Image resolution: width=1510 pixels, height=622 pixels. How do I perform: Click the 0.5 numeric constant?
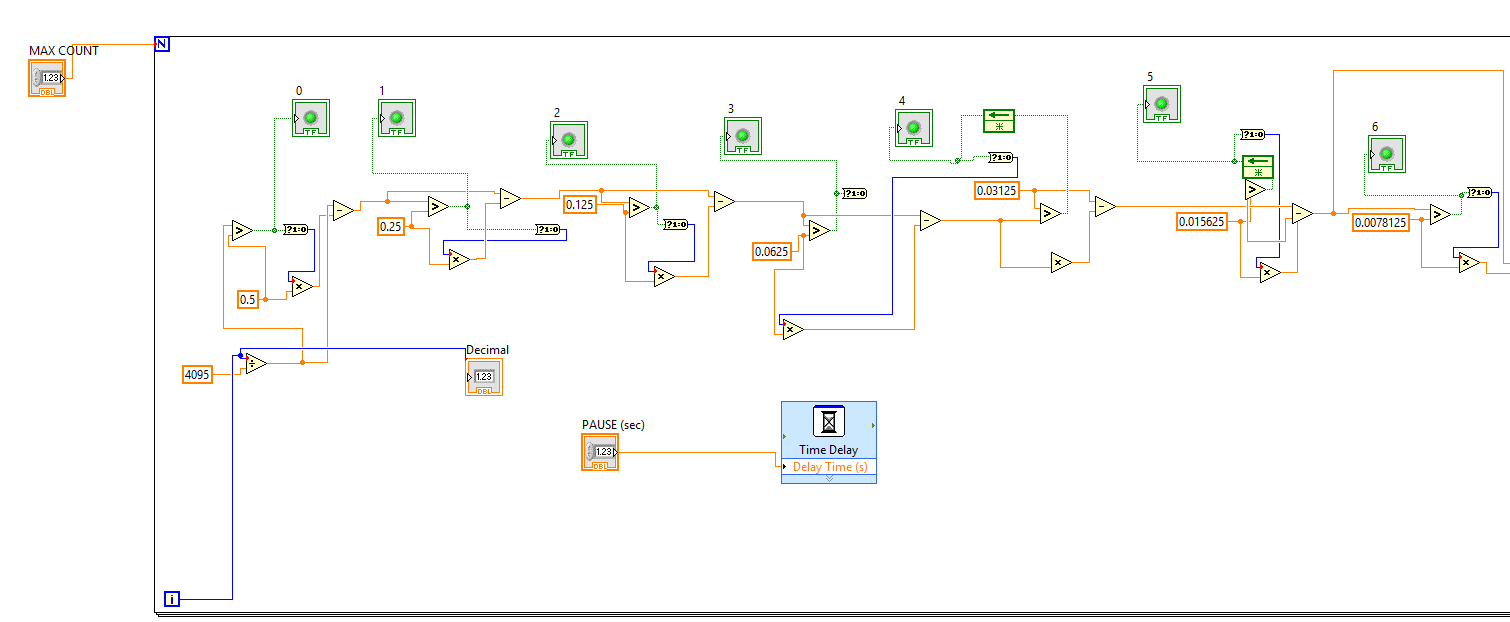pyautogui.click(x=248, y=299)
